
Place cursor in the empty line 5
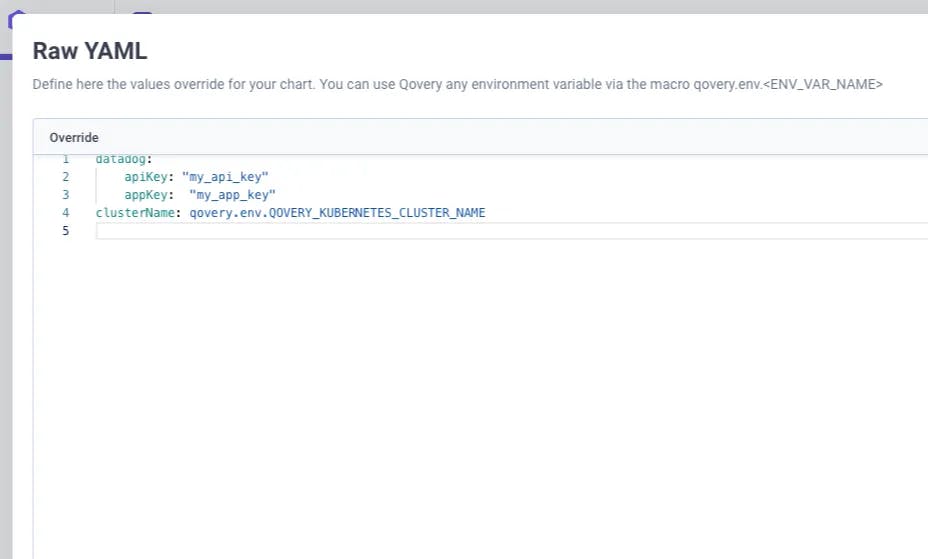point(511,231)
